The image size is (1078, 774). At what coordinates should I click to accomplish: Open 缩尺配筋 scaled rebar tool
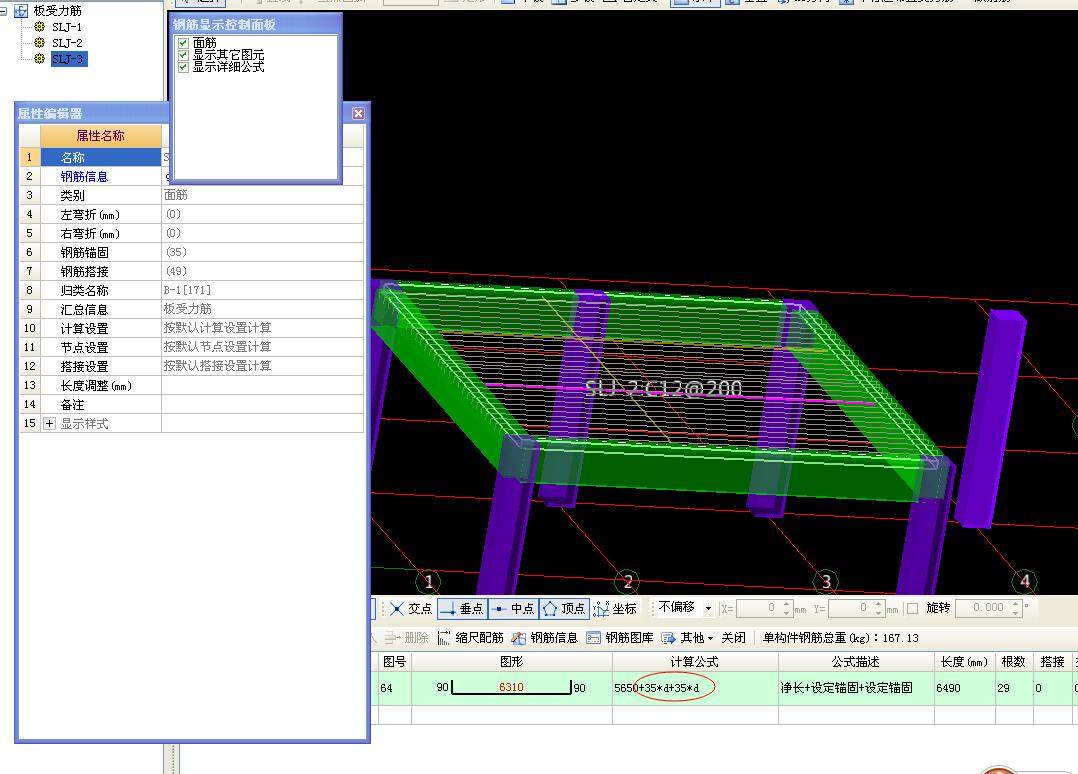[471, 638]
